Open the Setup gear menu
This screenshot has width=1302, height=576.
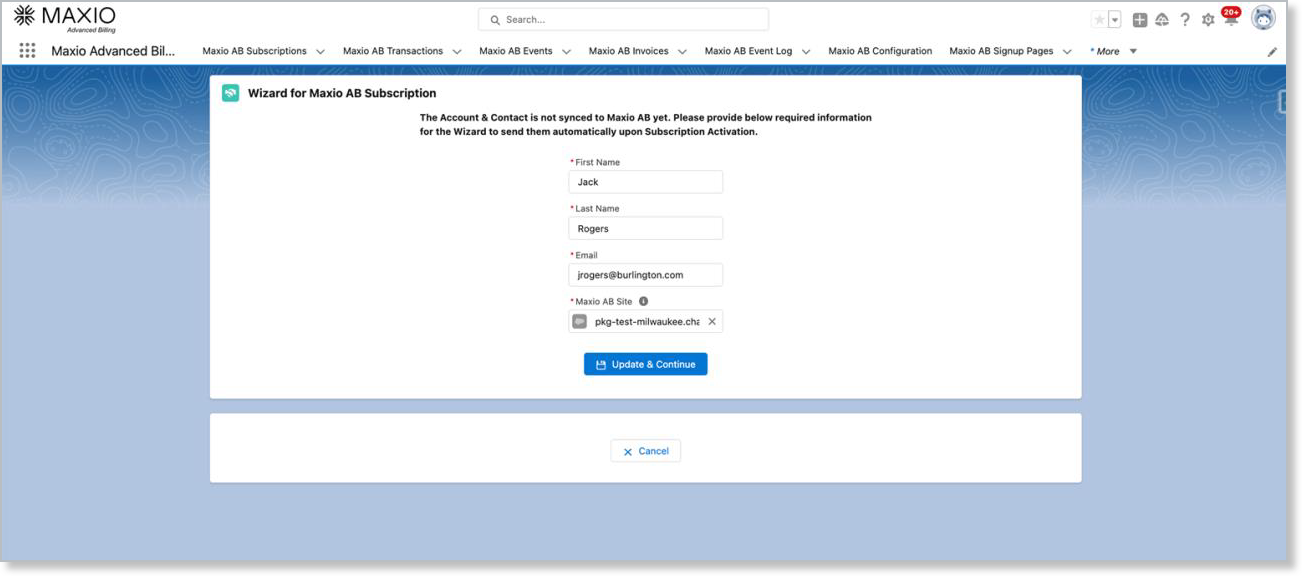[x=1208, y=20]
